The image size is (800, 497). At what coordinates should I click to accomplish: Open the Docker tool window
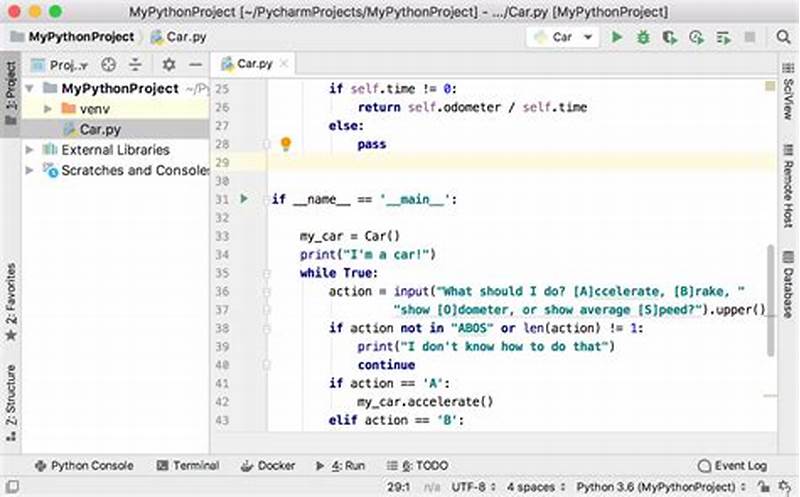pyautogui.click(x=268, y=465)
